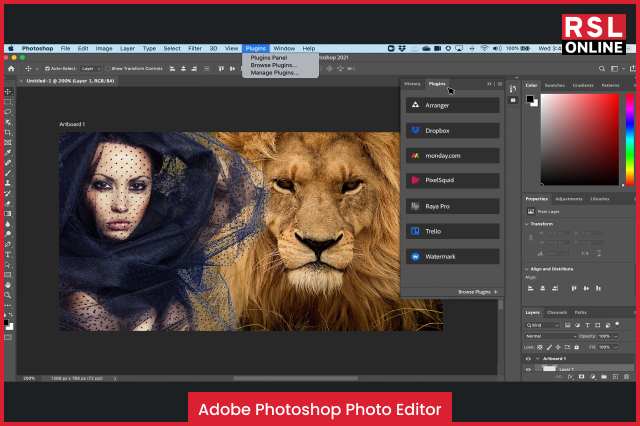The width and height of the screenshot is (640, 426).
Task: Click the foreground color swatch in Color panel
Action: point(530,99)
